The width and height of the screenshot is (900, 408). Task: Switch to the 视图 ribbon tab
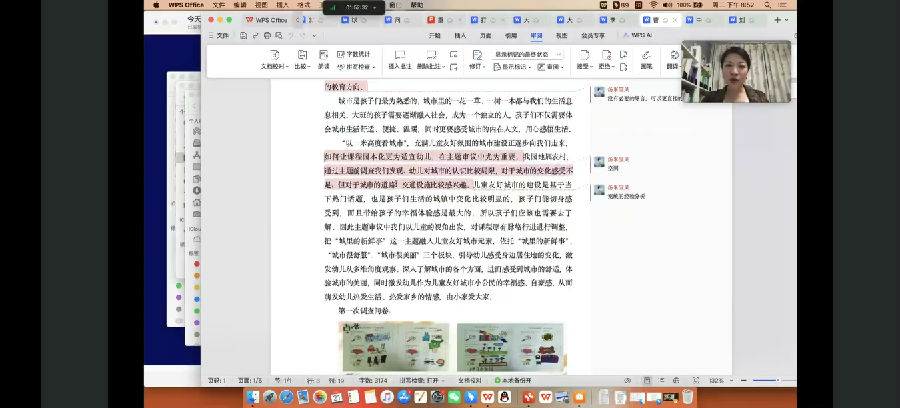click(562, 35)
